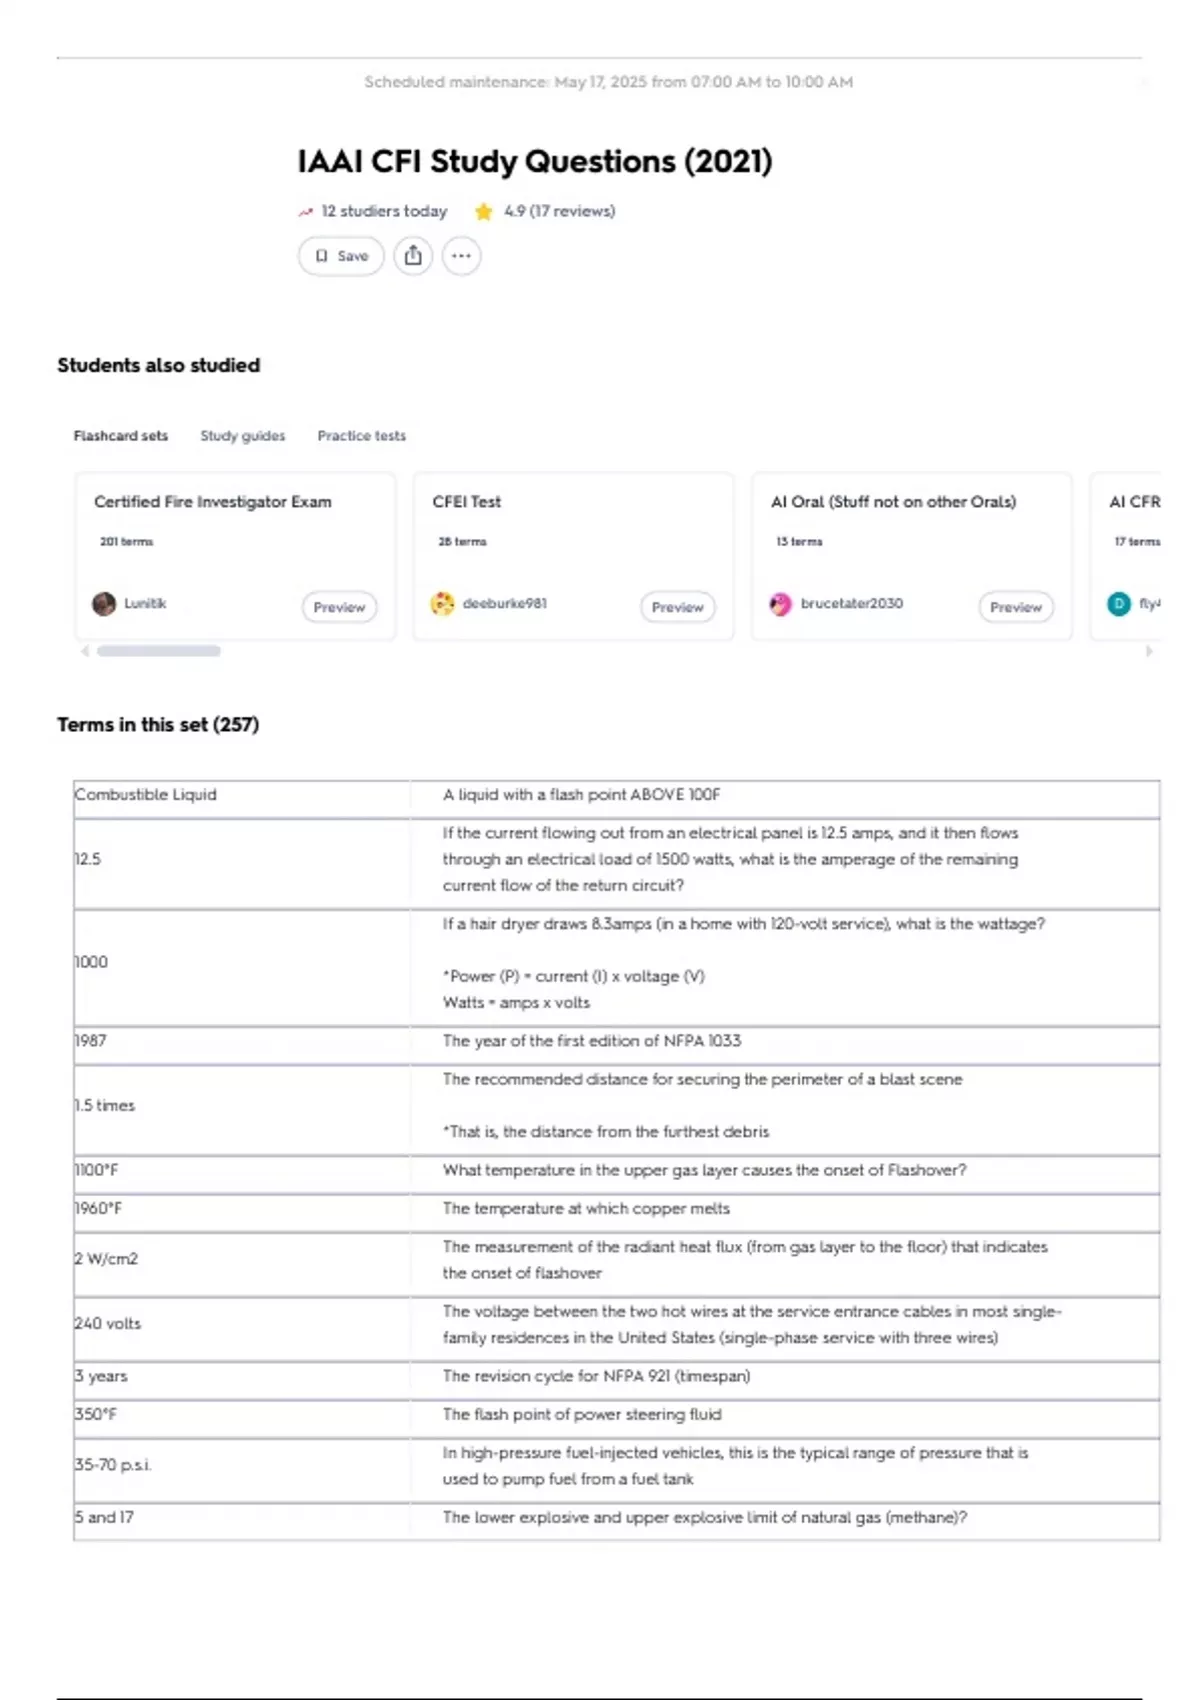
Task: Click the left arrow of card carousel
Action: [85, 651]
